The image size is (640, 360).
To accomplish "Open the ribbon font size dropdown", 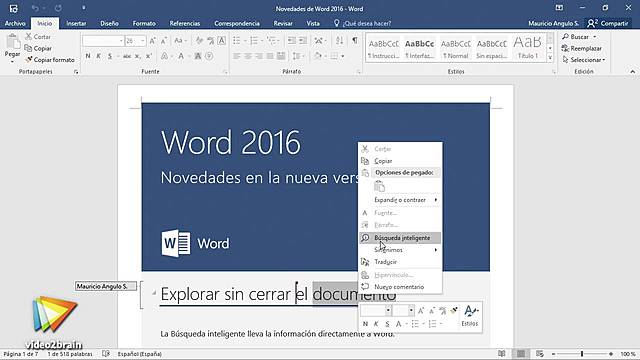I will (x=142, y=40).
